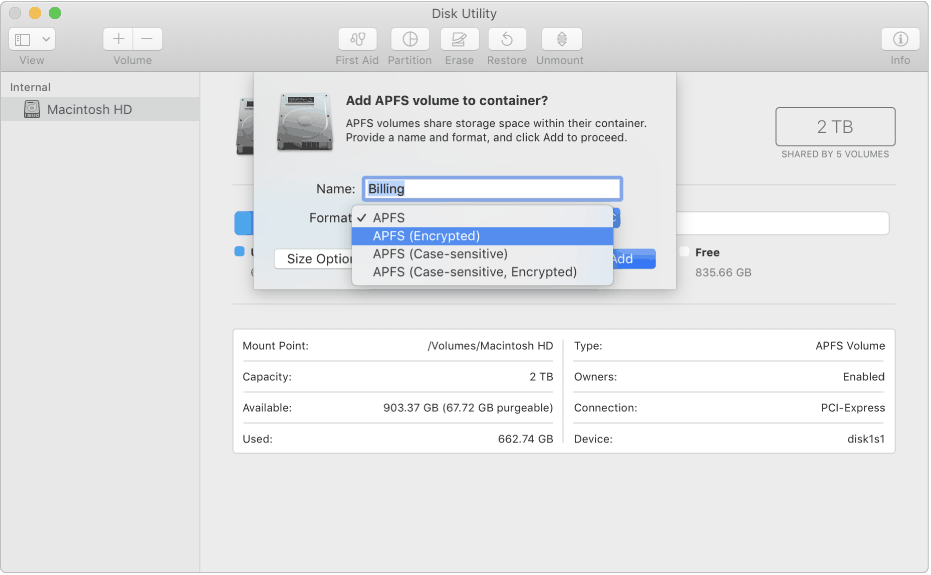The height and width of the screenshot is (575, 931).
Task: Open the View dropdown chevron
Action: [x=46, y=40]
